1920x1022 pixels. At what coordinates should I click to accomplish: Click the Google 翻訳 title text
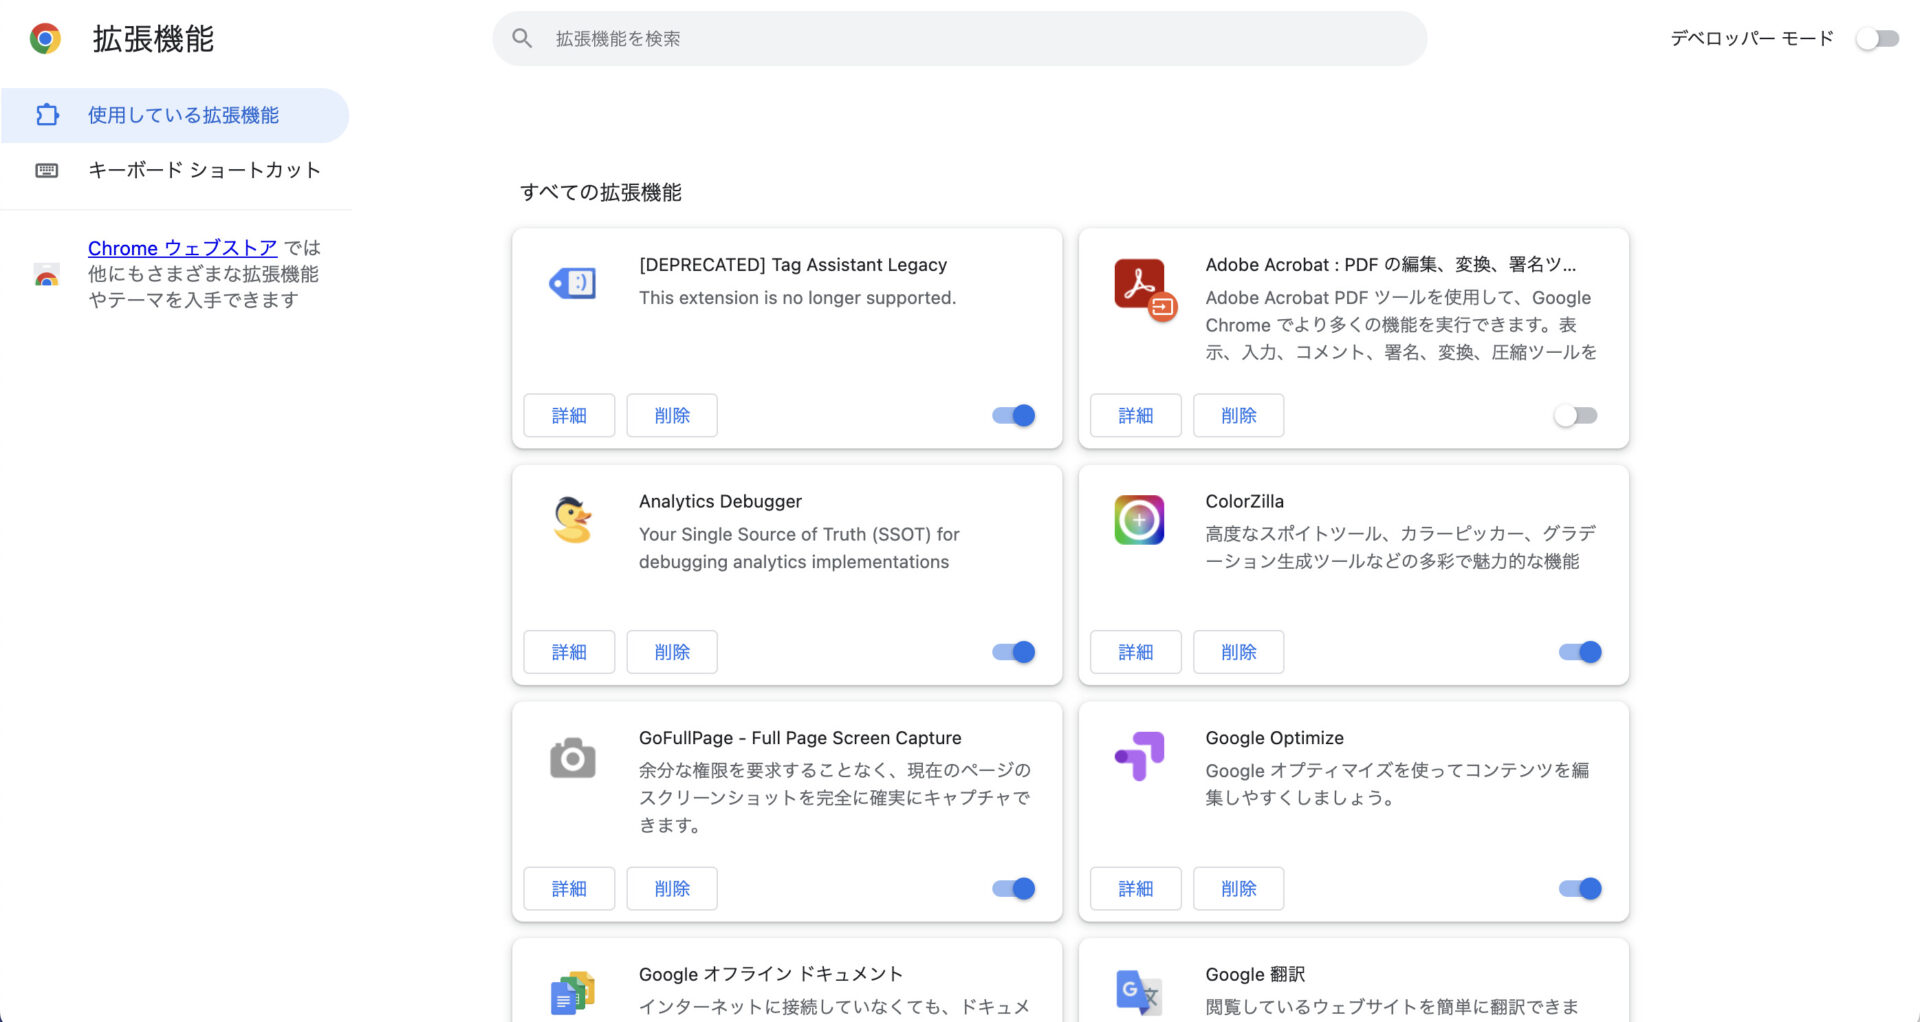click(x=1255, y=974)
